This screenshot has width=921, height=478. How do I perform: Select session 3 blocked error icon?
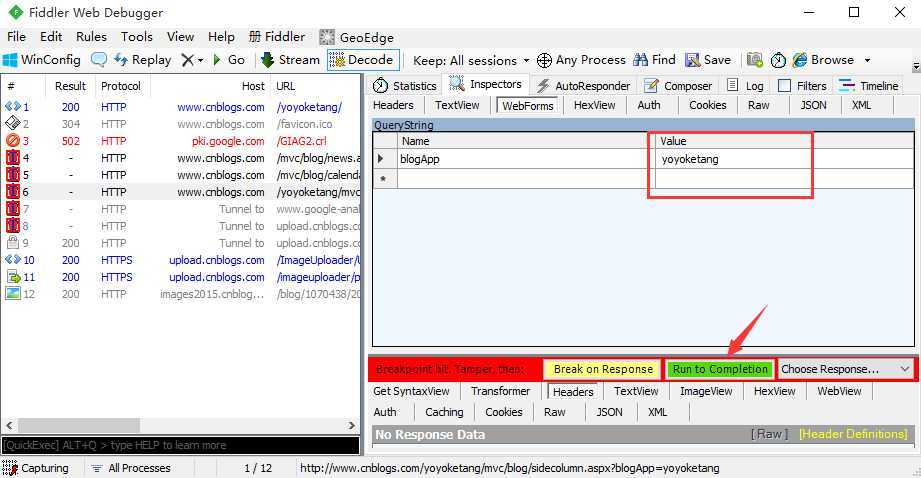click(12, 141)
